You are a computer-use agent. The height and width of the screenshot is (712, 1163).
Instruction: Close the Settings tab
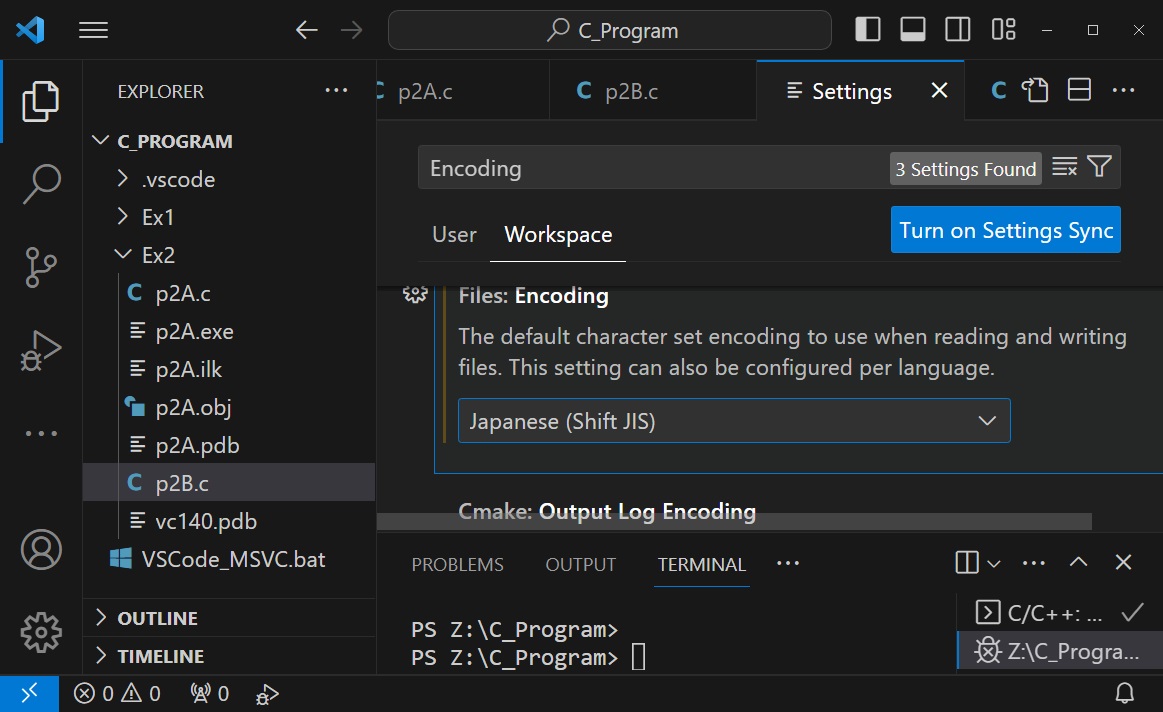940,90
